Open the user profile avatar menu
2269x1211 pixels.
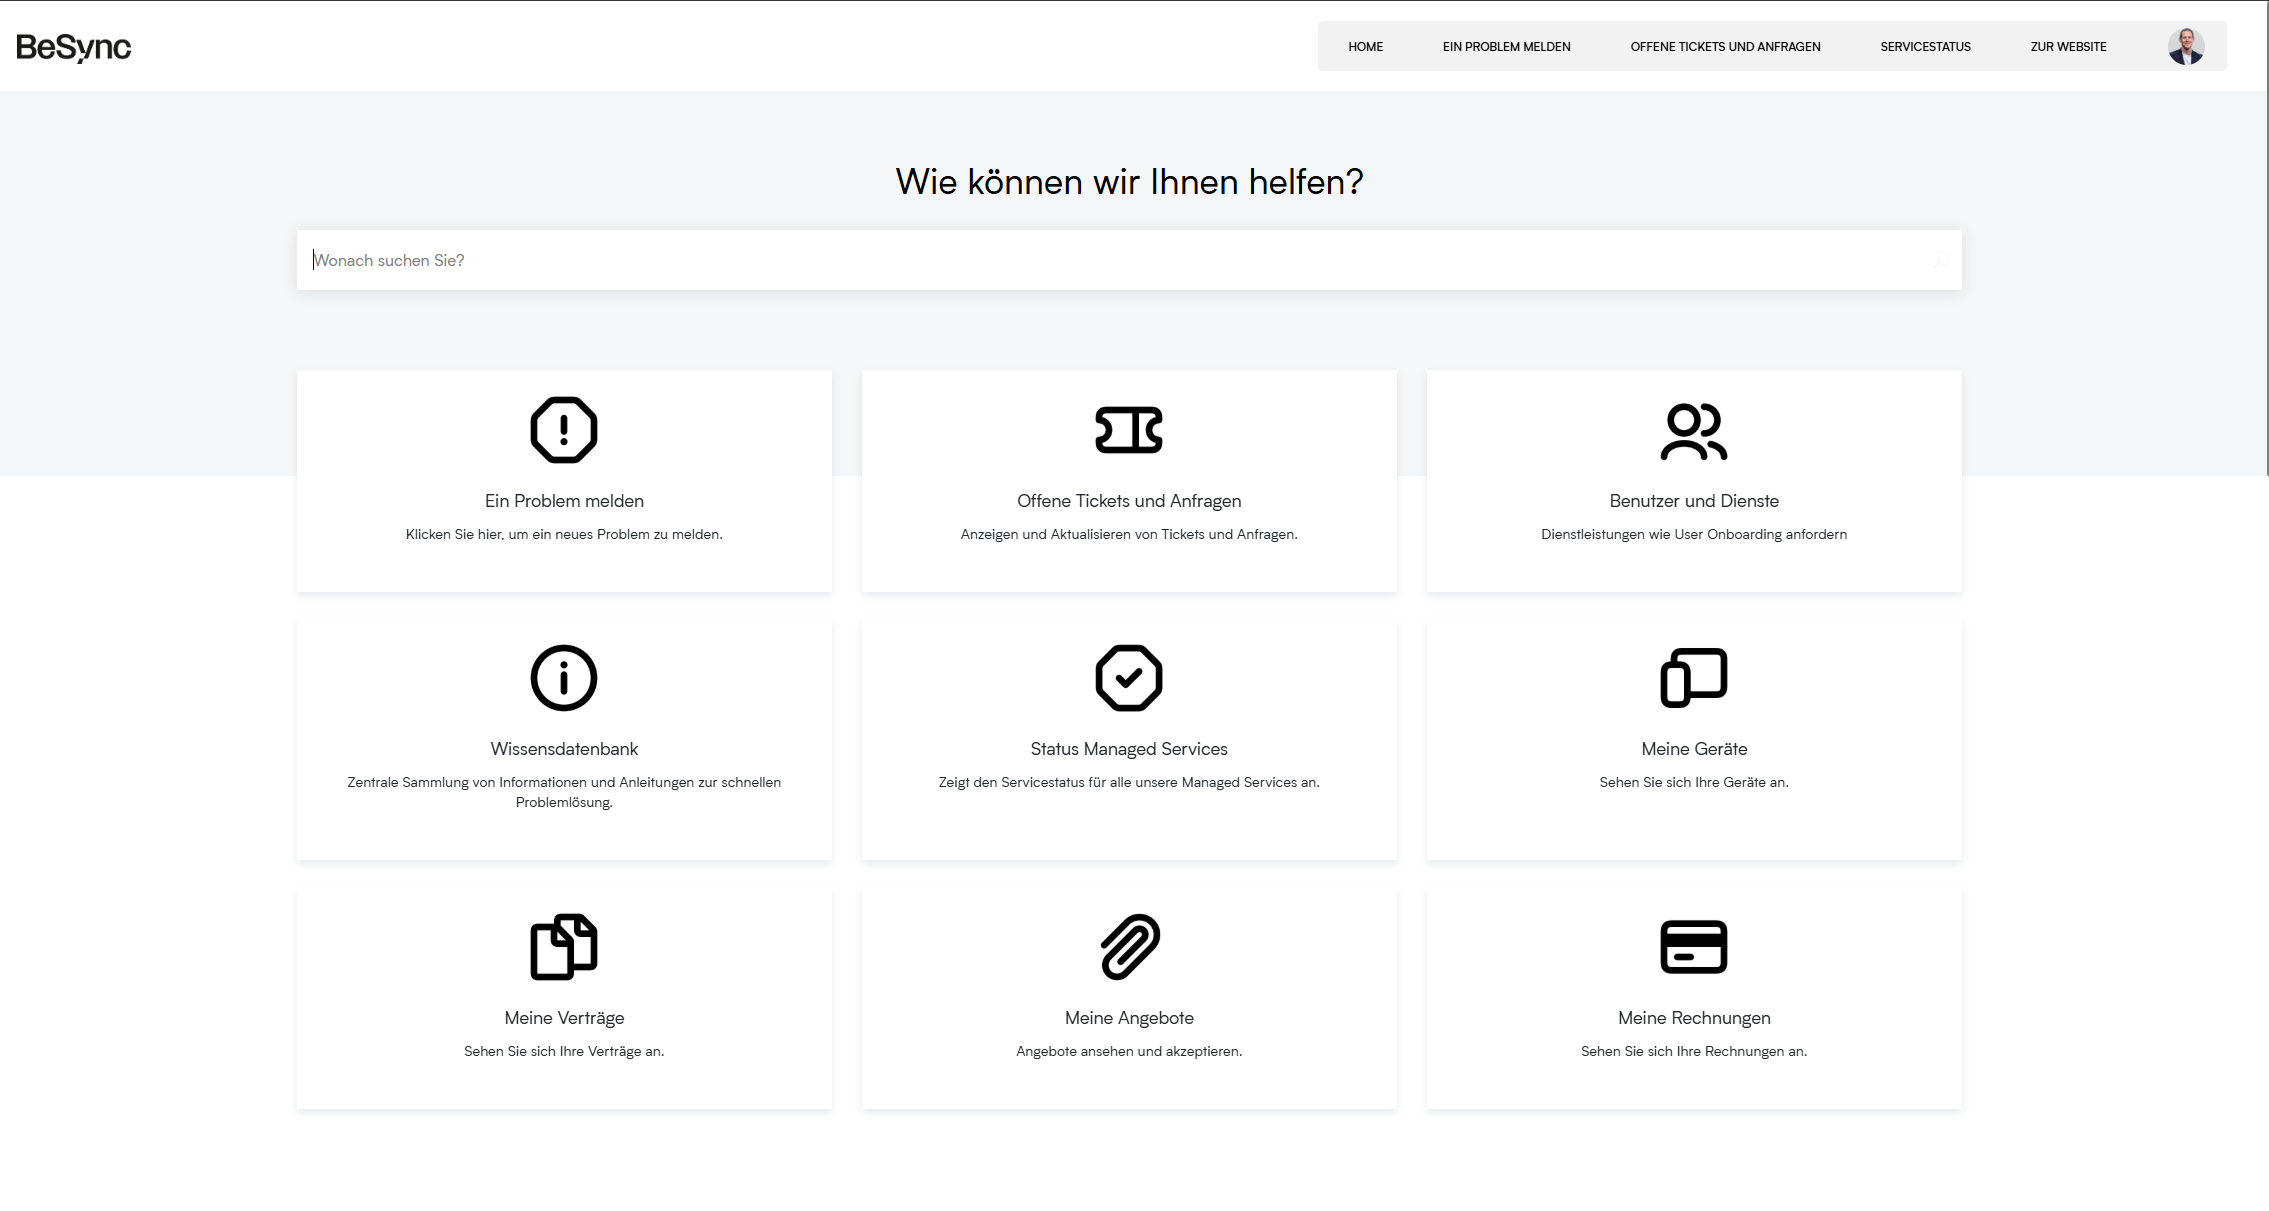tap(2185, 46)
